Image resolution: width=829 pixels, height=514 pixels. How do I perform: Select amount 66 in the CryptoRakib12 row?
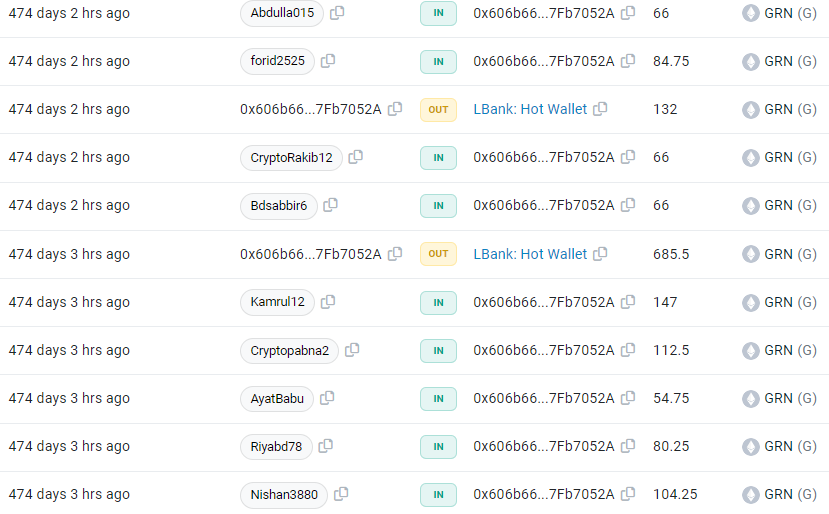click(x=661, y=158)
